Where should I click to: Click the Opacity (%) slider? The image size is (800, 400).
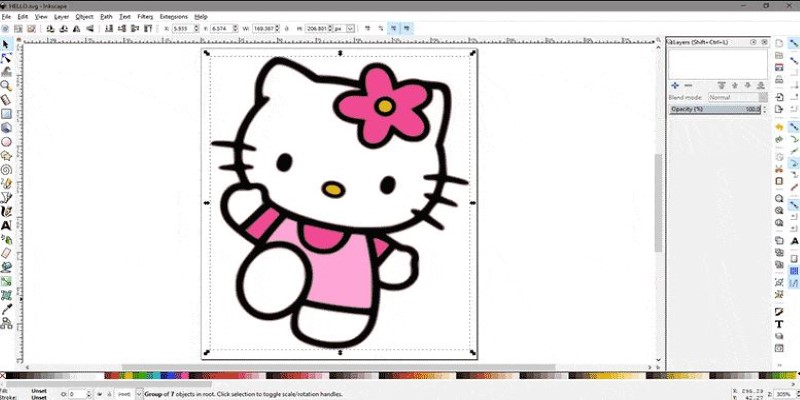pyautogui.click(x=716, y=108)
